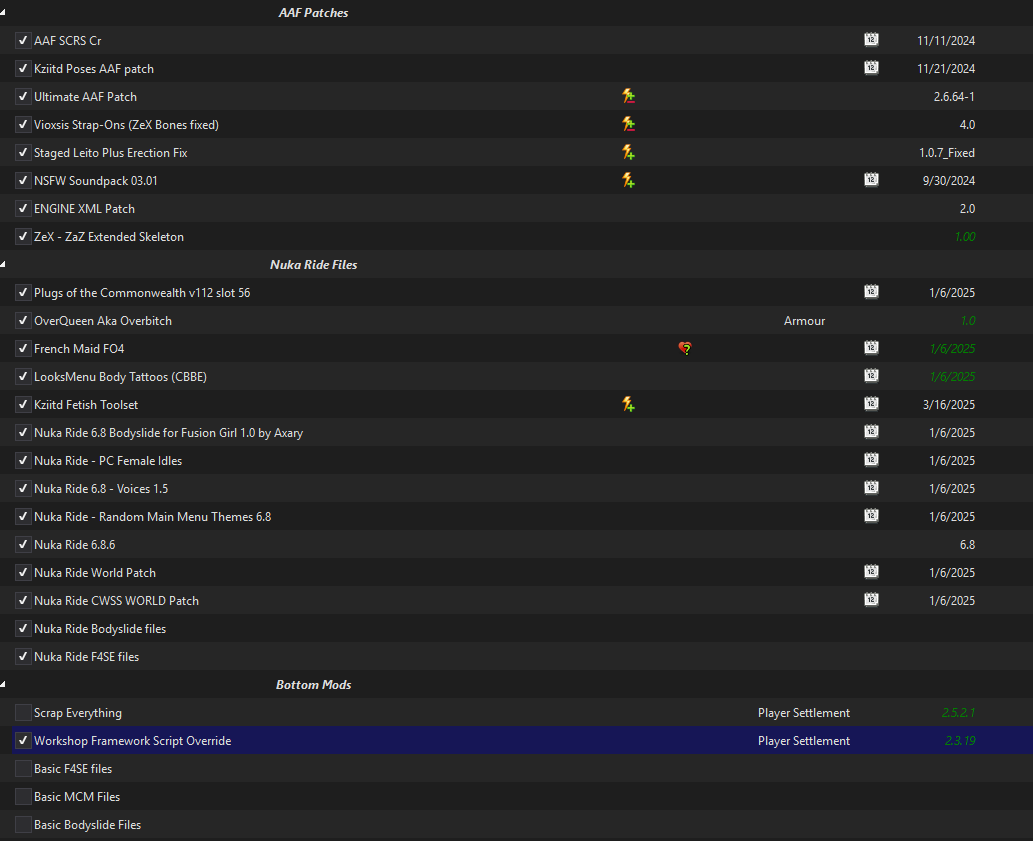This screenshot has width=1033, height=841.
Task: Click version 4.0 of Vioxsis Strap-Ons
Action: click(x=967, y=124)
